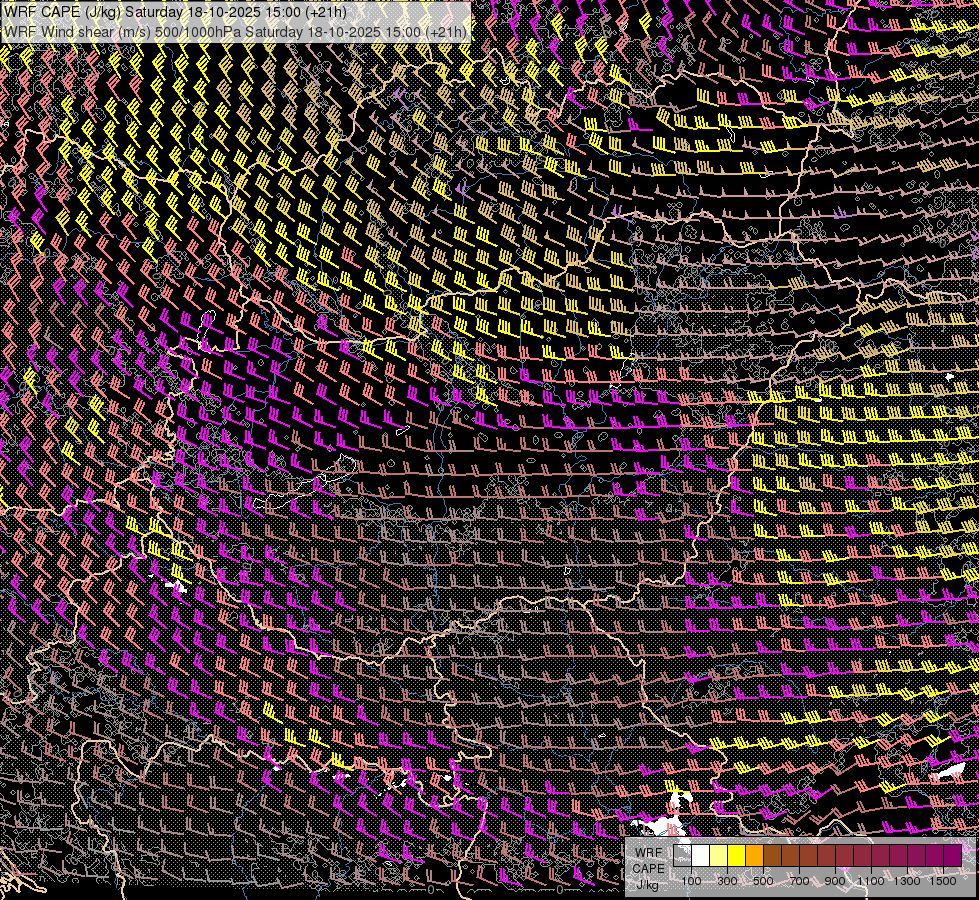Pick the final purple swatch on the legend
Image resolution: width=979 pixels, height=900 pixels.
(952, 856)
